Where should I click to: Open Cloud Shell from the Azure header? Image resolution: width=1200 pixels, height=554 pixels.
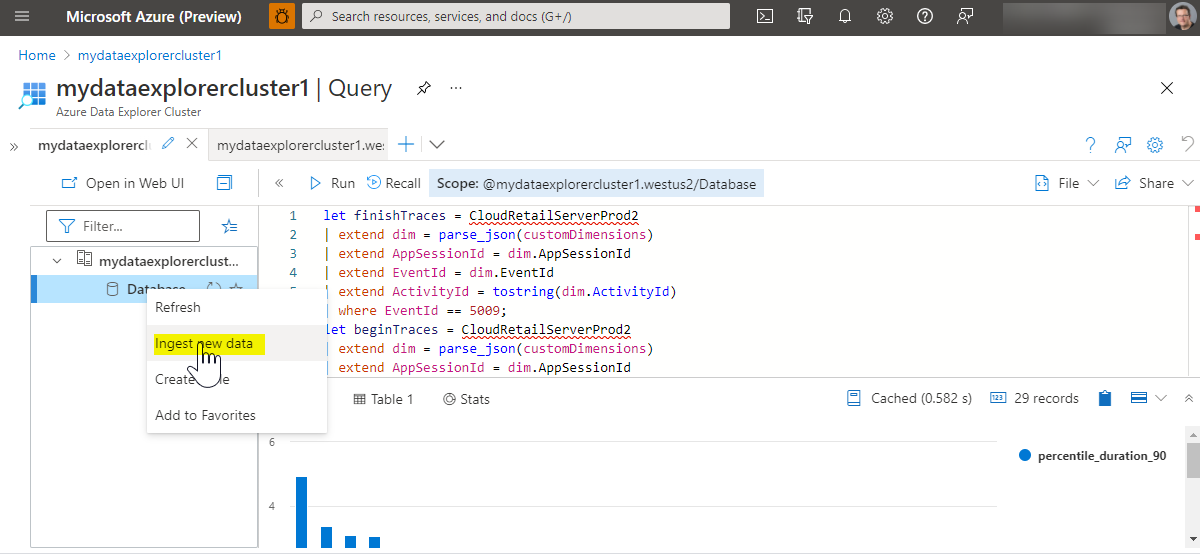[x=764, y=17]
